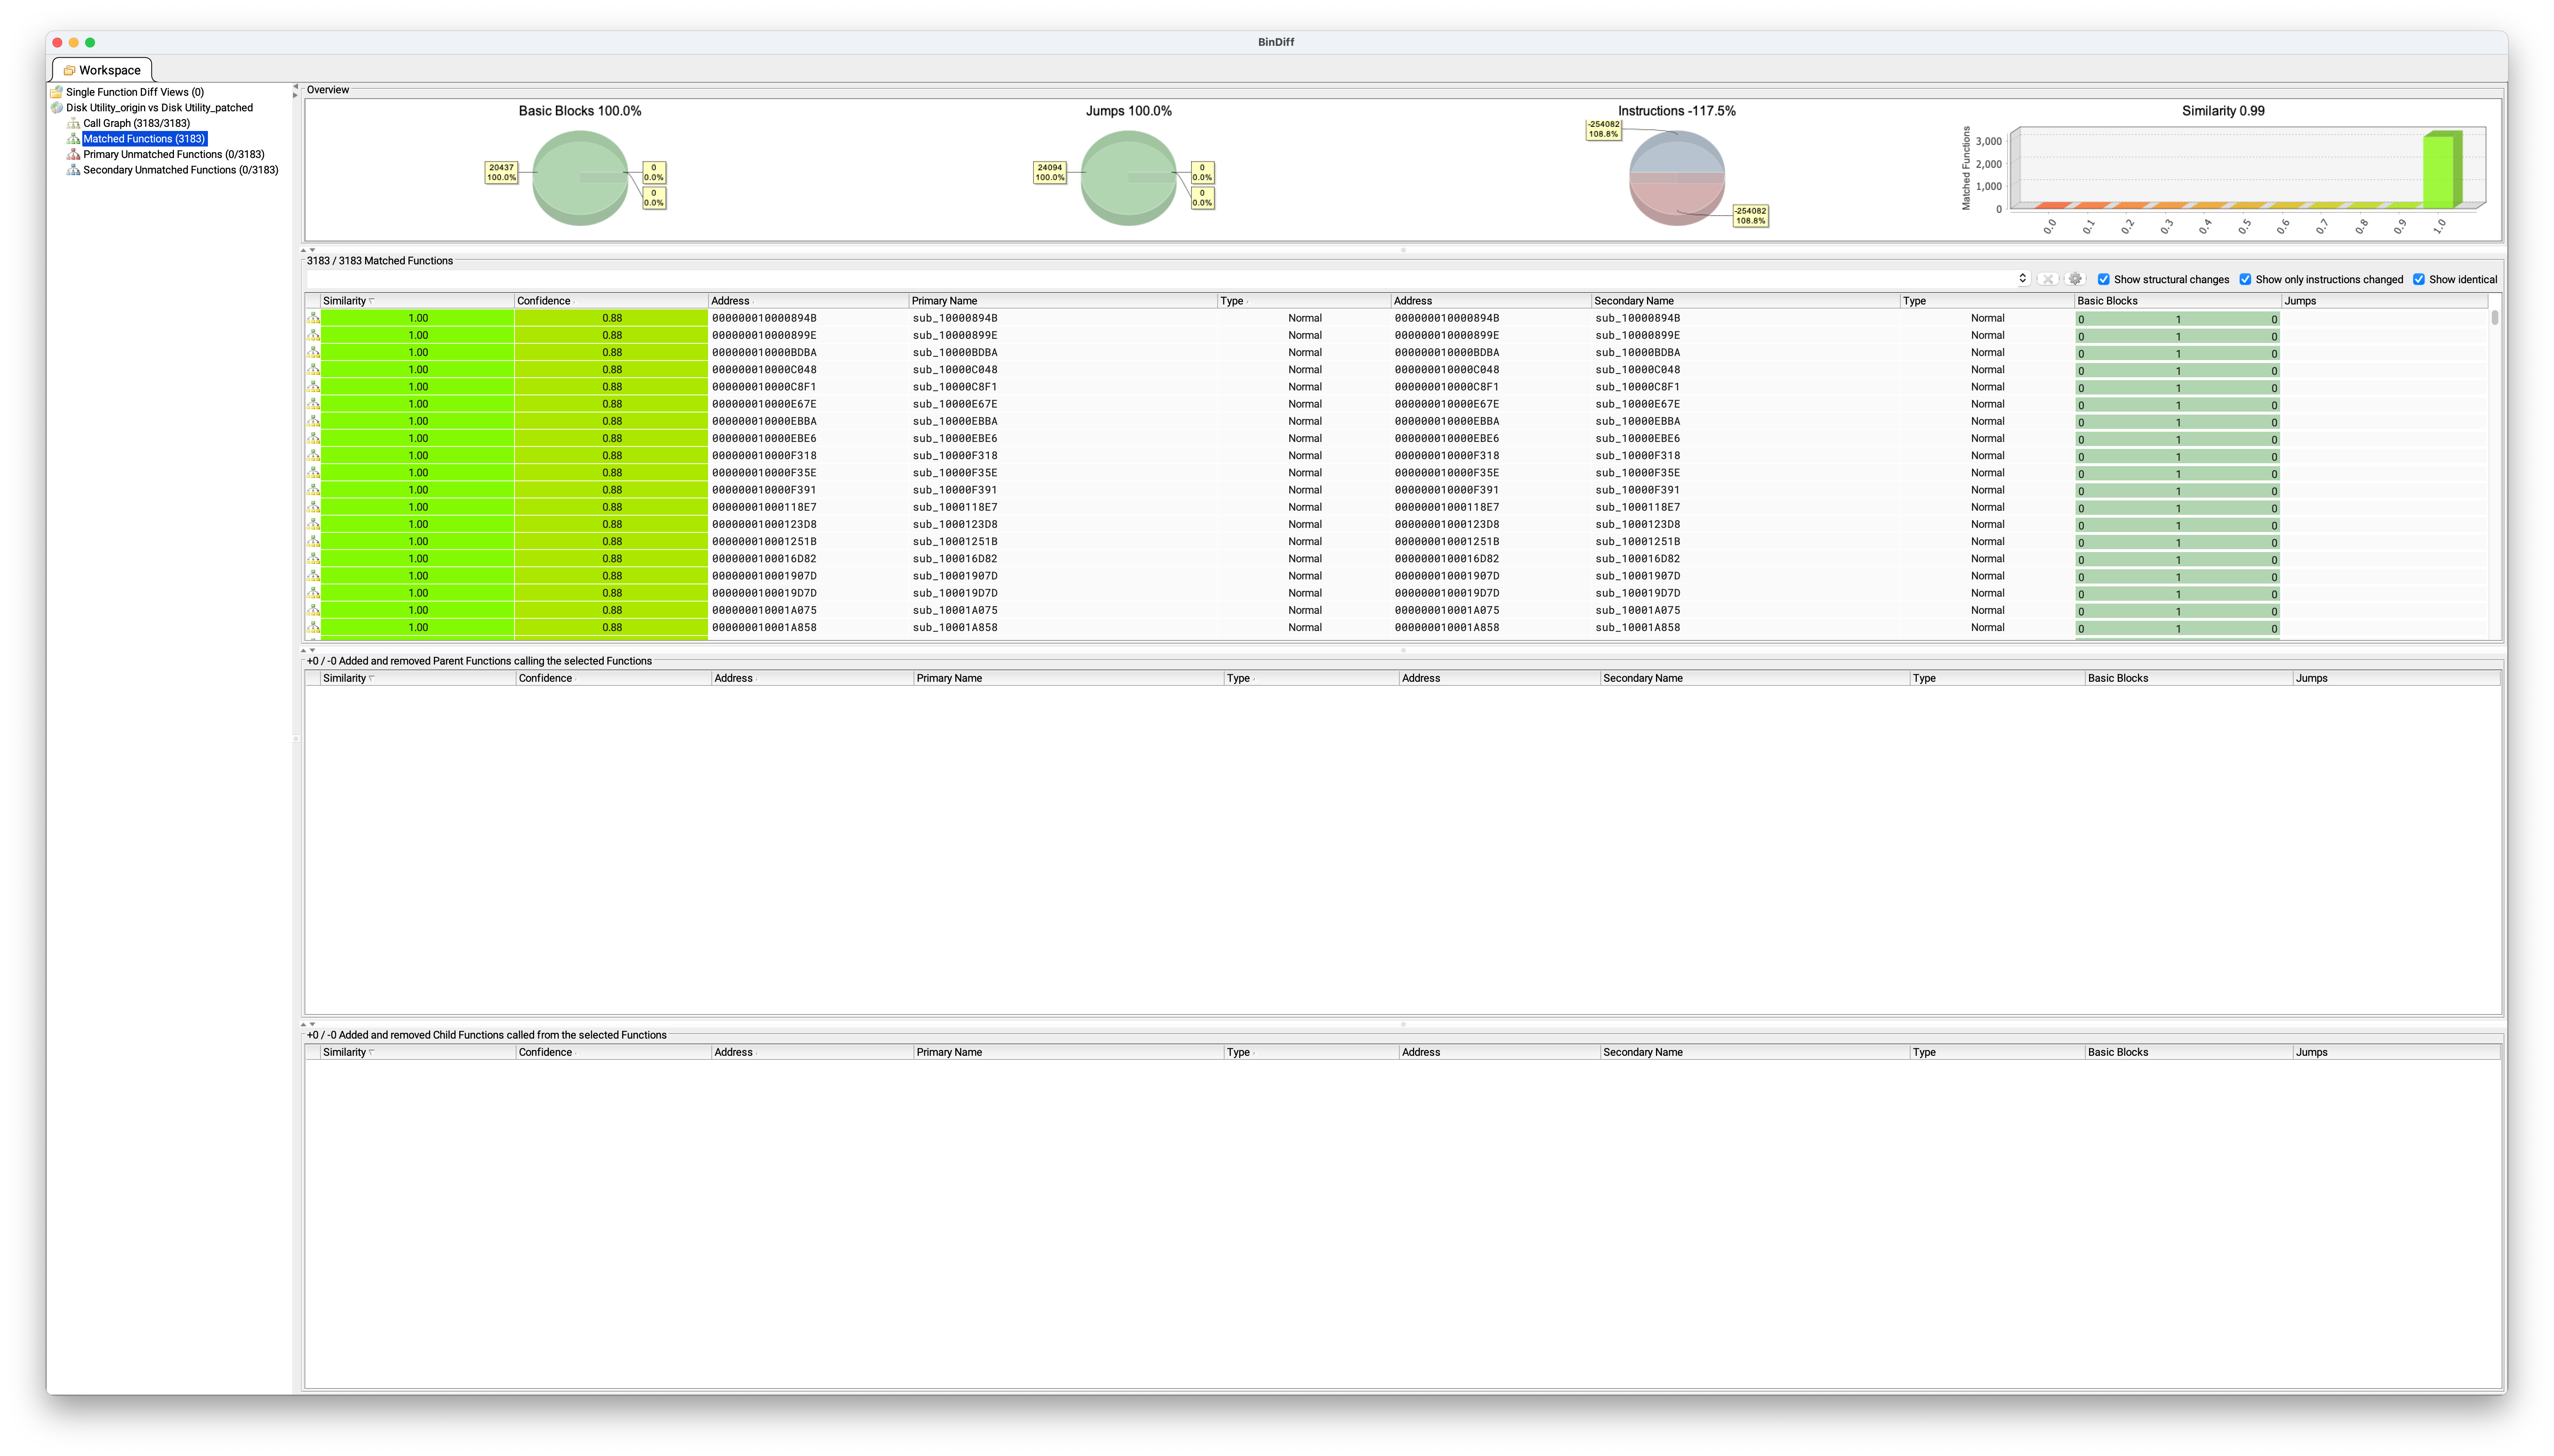
Task: Click the Single Function Diff Views folder icon
Action: [57, 92]
